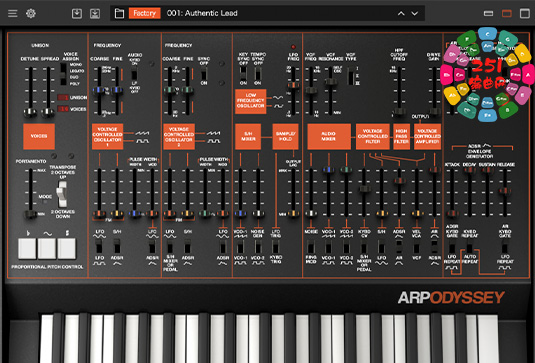The image size is (535, 363).
Task: Click the save preset as icon
Action: [x=95, y=13]
